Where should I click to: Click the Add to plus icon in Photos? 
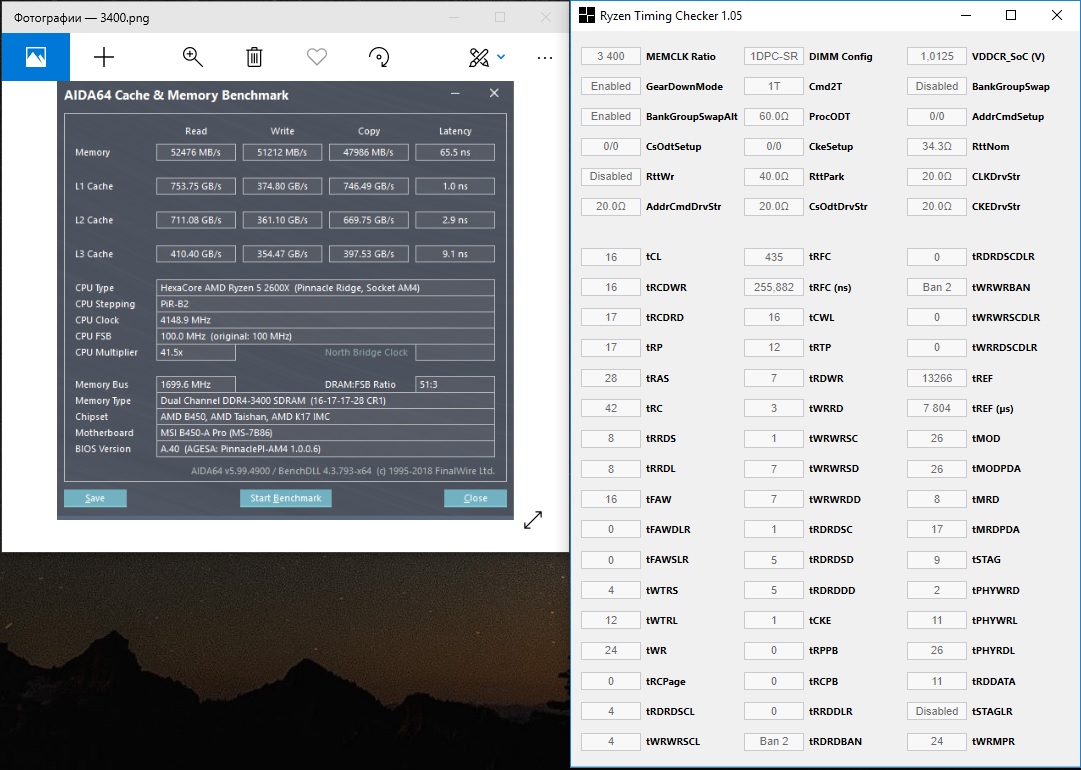tap(104, 57)
